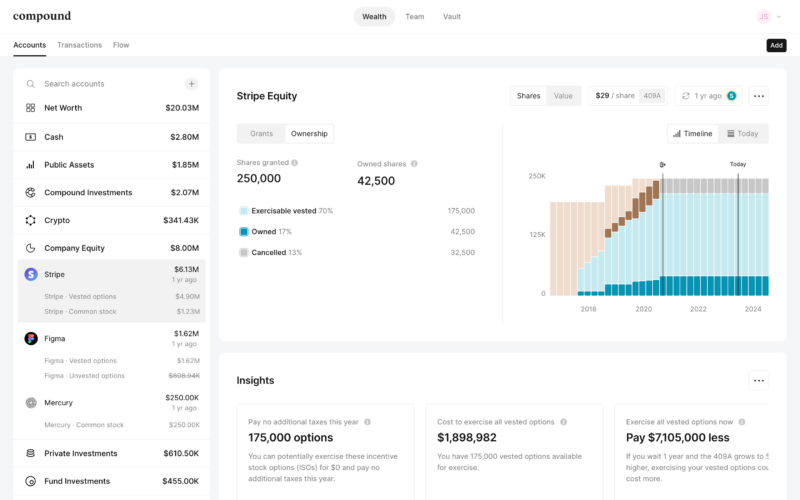The height and width of the screenshot is (500, 800).
Task: Click the info icon next to Shares granted
Action: pos(294,163)
